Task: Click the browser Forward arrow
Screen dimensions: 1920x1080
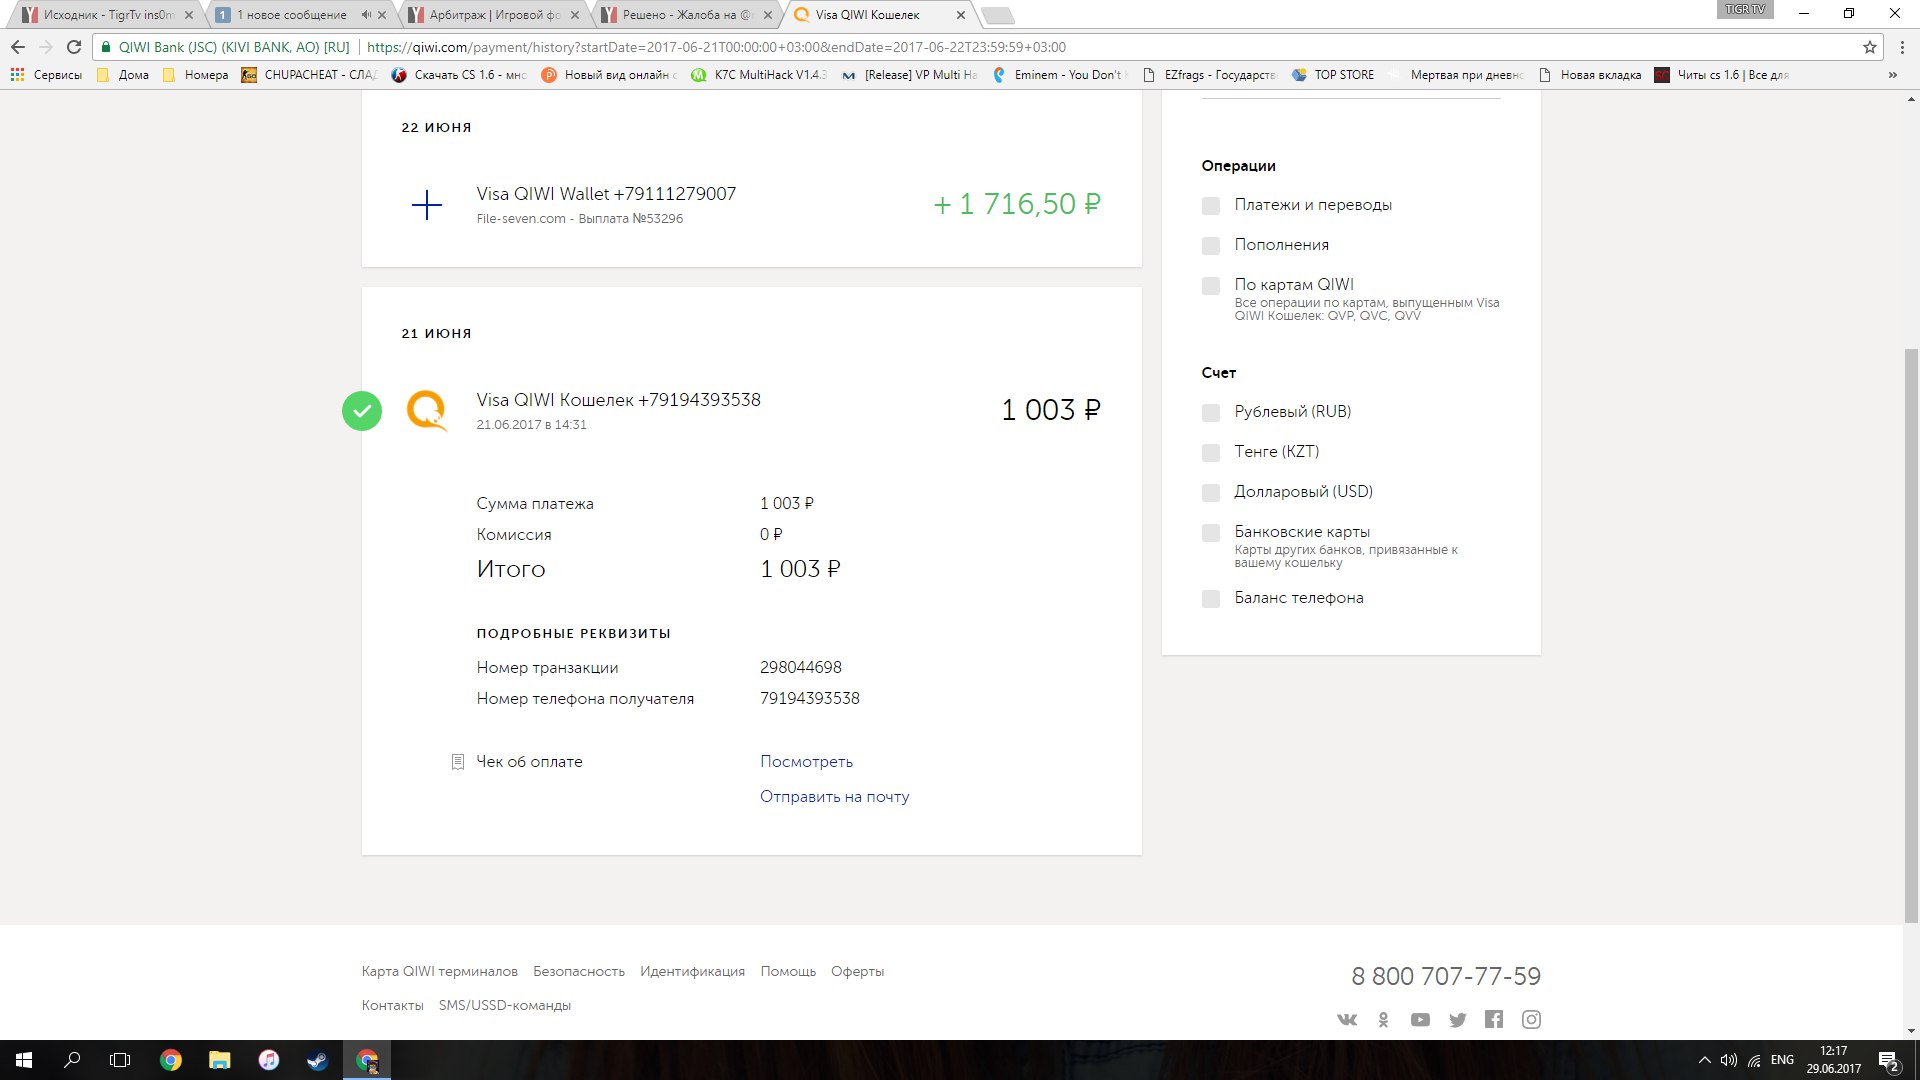Action: [x=46, y=47]
